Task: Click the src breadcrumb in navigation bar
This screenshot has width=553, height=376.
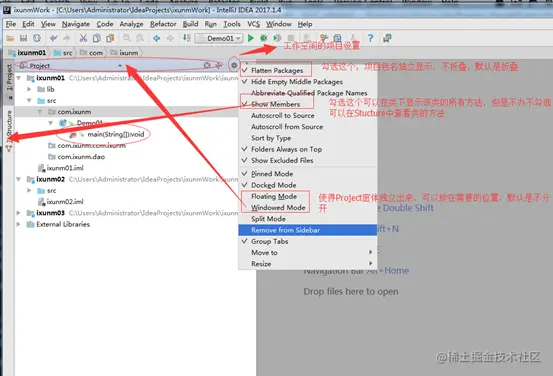Action: tap(63, 53)
